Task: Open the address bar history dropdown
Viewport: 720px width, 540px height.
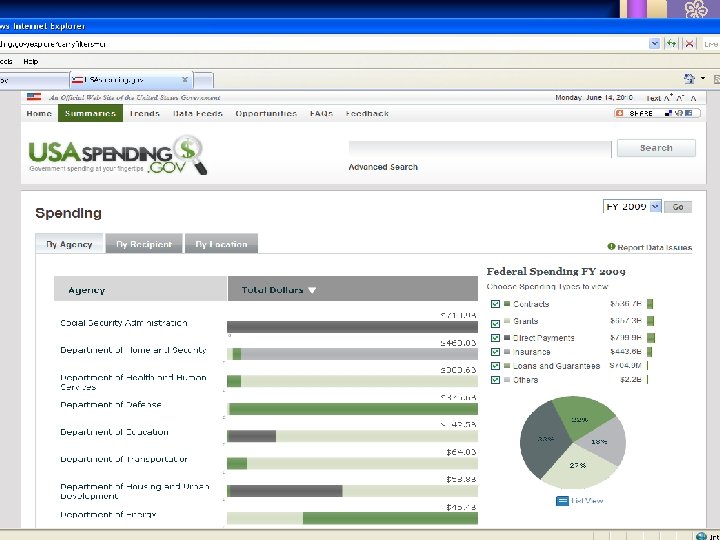Action: click(x=654, y=44)
